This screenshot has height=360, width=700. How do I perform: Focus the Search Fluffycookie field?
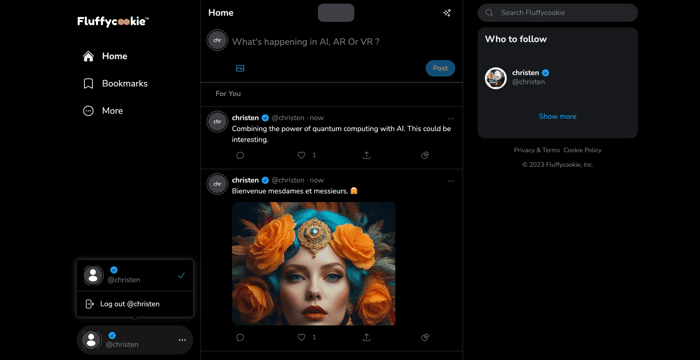coord(558,13)
